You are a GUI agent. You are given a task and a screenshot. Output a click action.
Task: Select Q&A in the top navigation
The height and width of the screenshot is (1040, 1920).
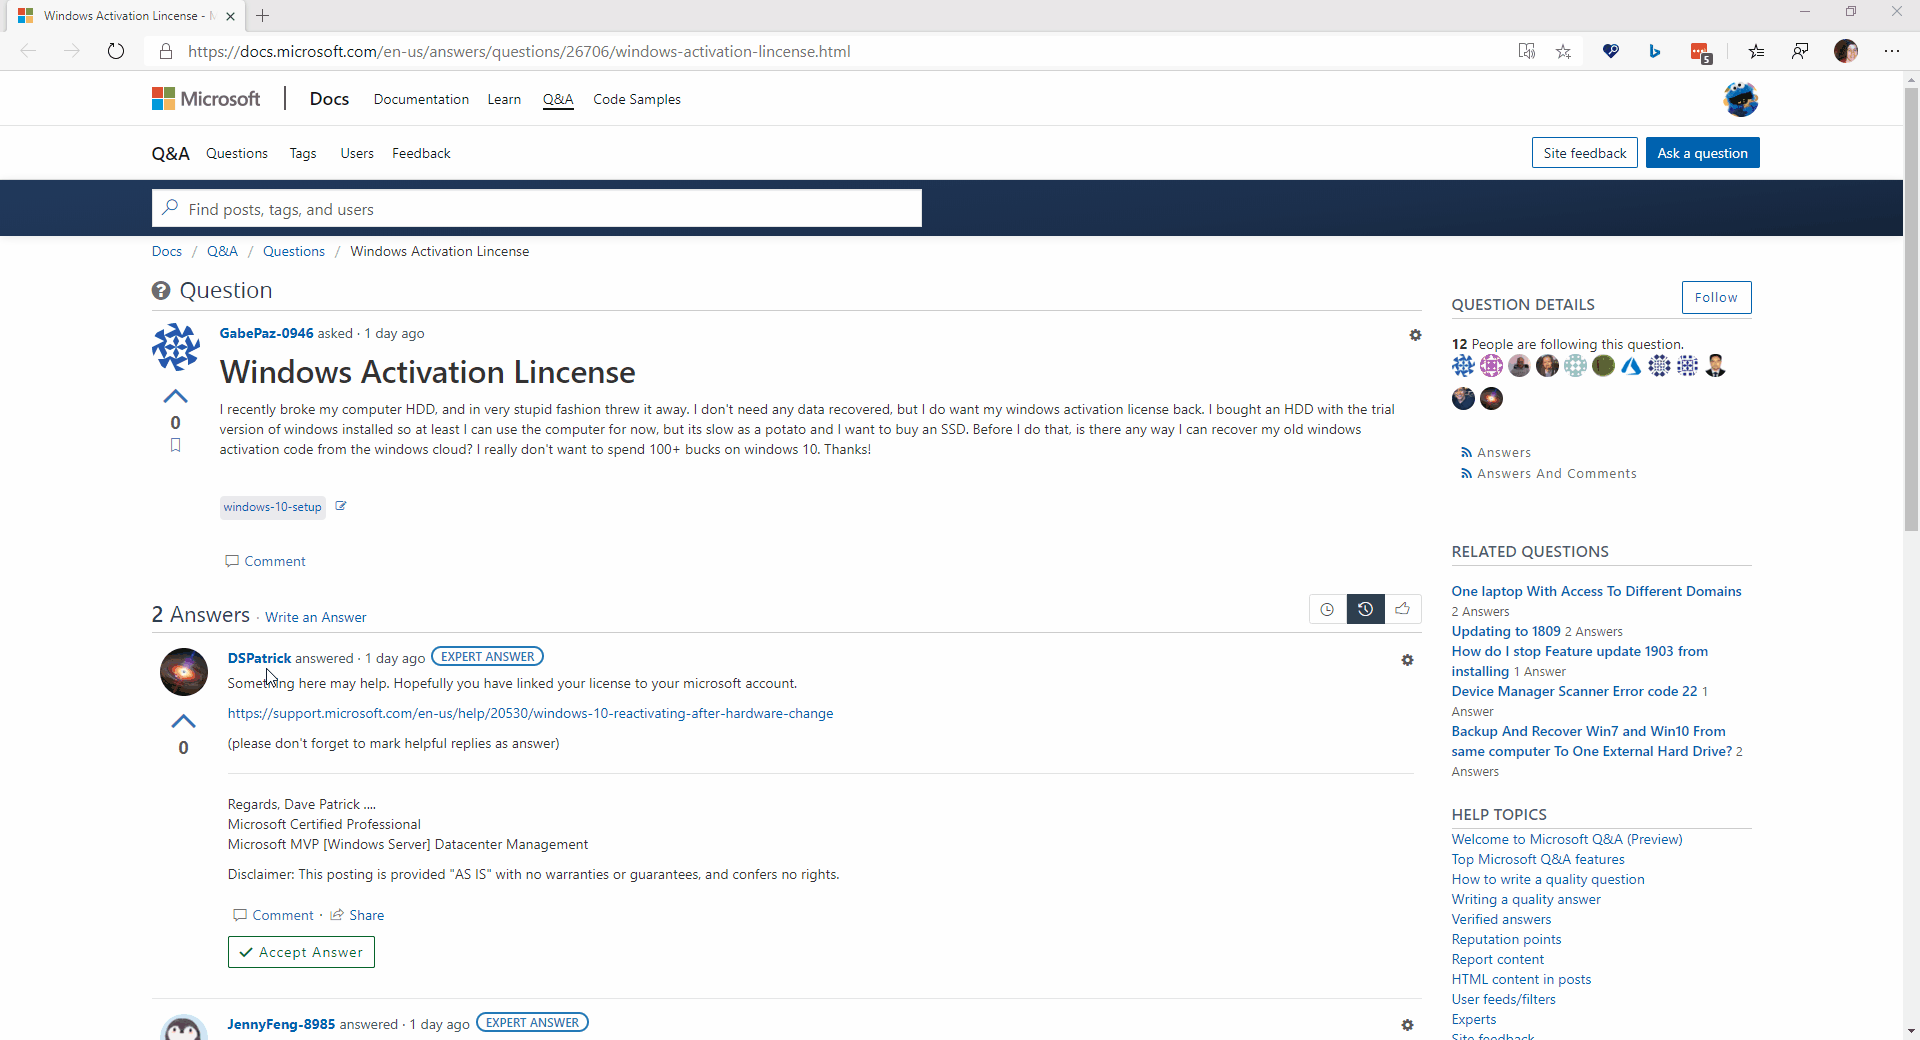pos(558,99)
